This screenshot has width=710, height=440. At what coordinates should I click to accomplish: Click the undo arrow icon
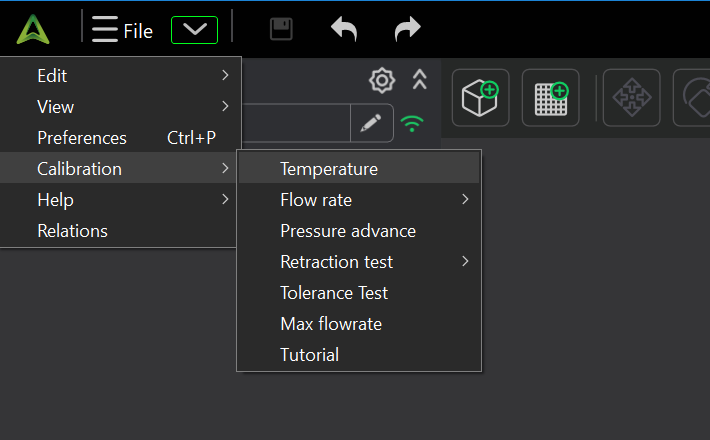(344, 30)
